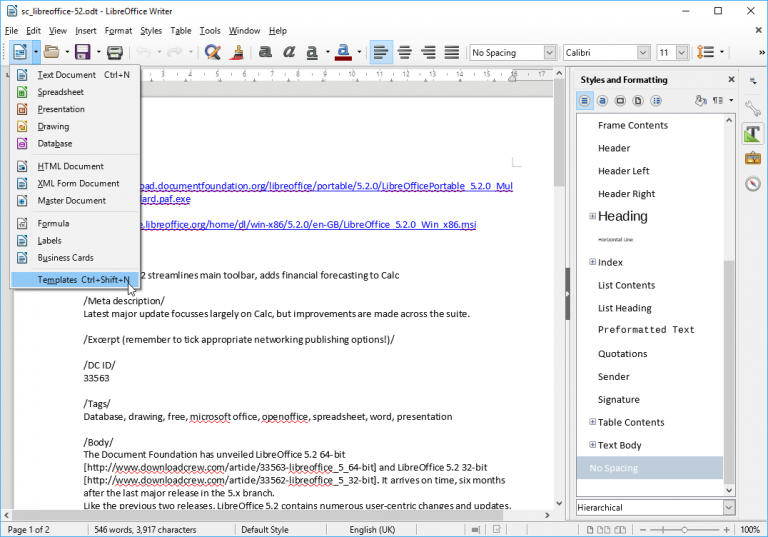
Task: Select the Clone Formatting paintbrush icon
Action: click(238, 52)
